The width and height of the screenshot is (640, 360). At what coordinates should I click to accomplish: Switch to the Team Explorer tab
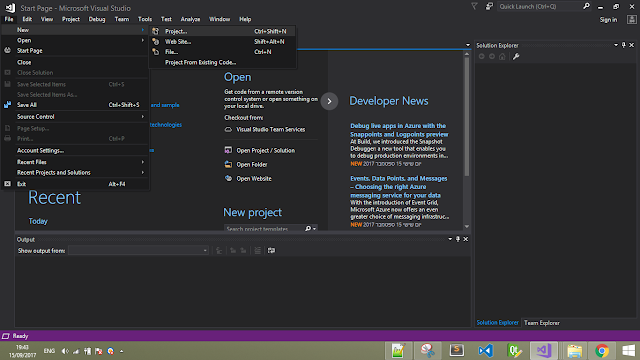coord(542,322)
